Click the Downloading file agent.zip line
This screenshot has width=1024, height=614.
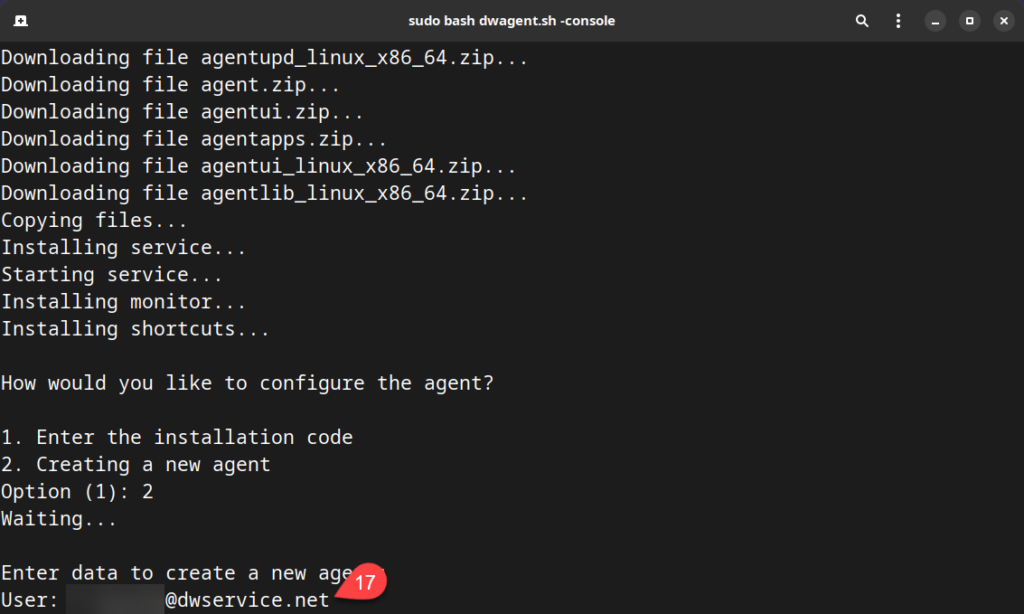[168, 84]
